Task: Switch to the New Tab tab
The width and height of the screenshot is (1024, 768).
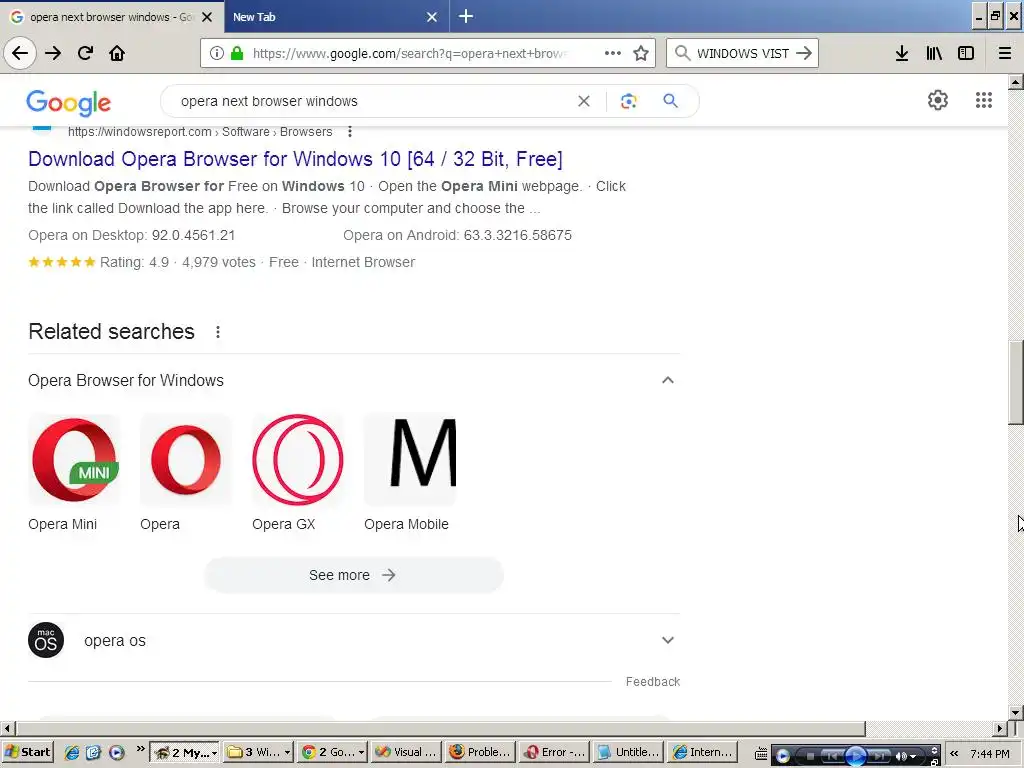Action: (x=336, y=17)
